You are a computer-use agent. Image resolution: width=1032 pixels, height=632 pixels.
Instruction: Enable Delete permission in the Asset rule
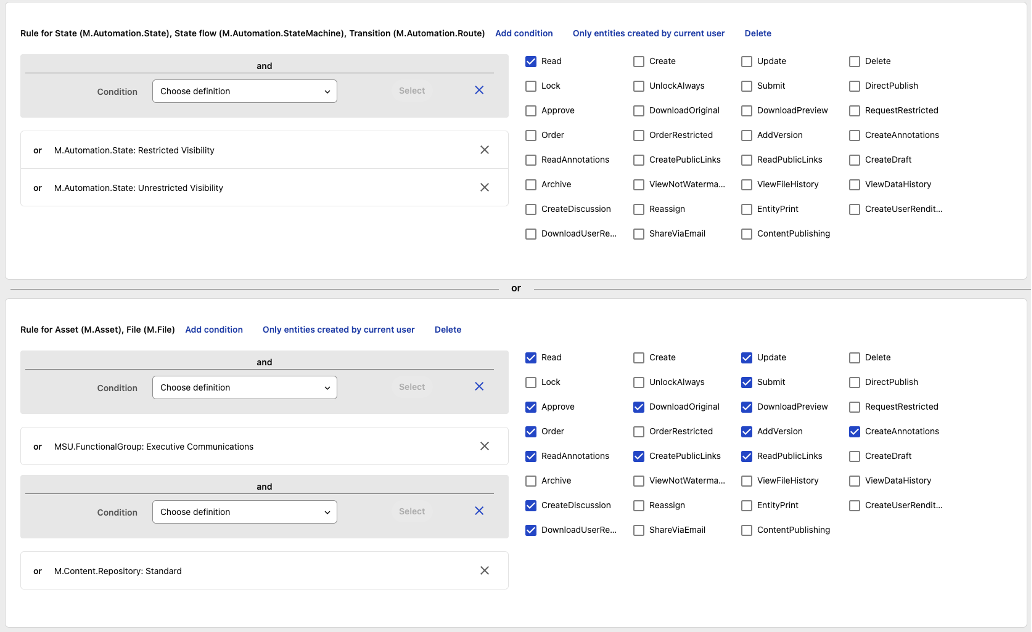point(855,357)
